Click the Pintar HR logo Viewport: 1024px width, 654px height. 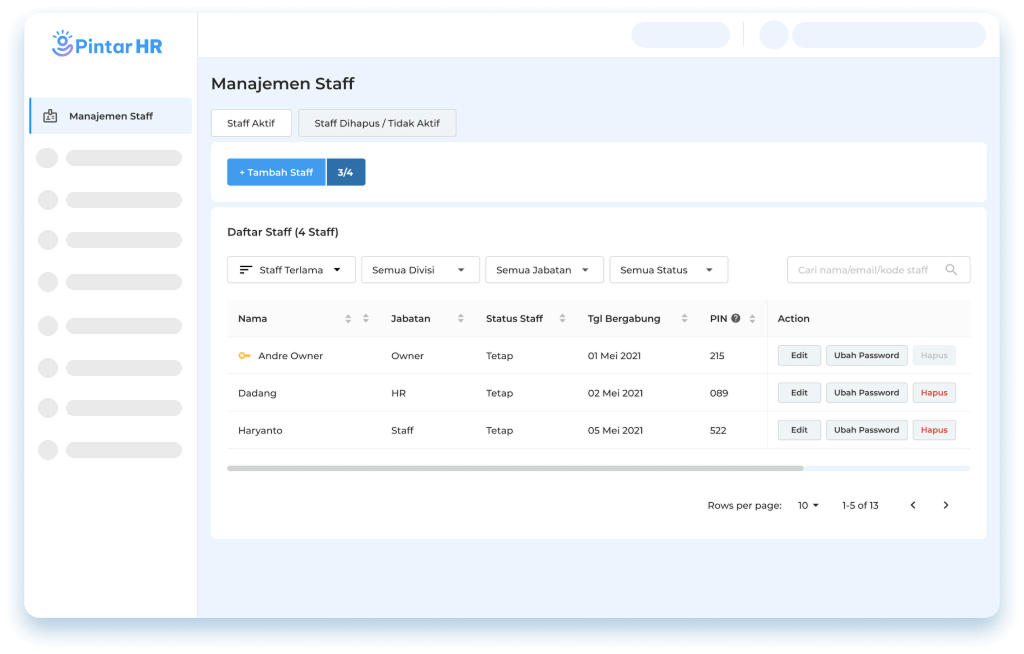[x=107, y=45]
